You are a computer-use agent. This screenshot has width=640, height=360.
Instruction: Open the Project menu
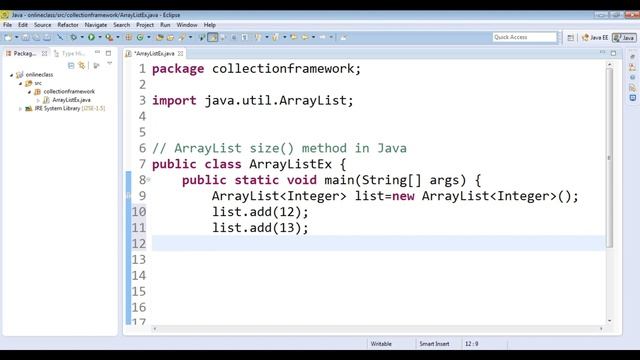click(145, 25)
